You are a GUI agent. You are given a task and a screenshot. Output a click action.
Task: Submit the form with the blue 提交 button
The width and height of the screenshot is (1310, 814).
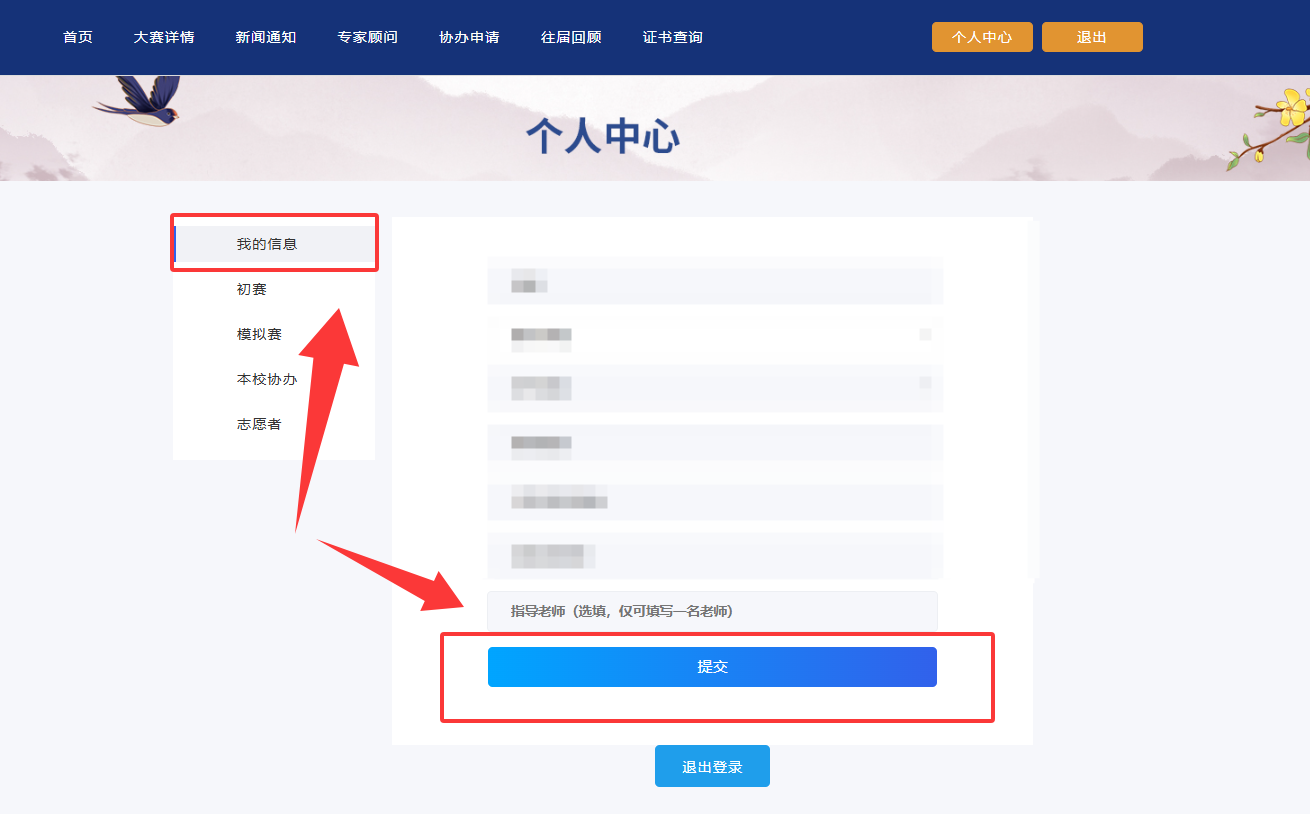[712, 667]
